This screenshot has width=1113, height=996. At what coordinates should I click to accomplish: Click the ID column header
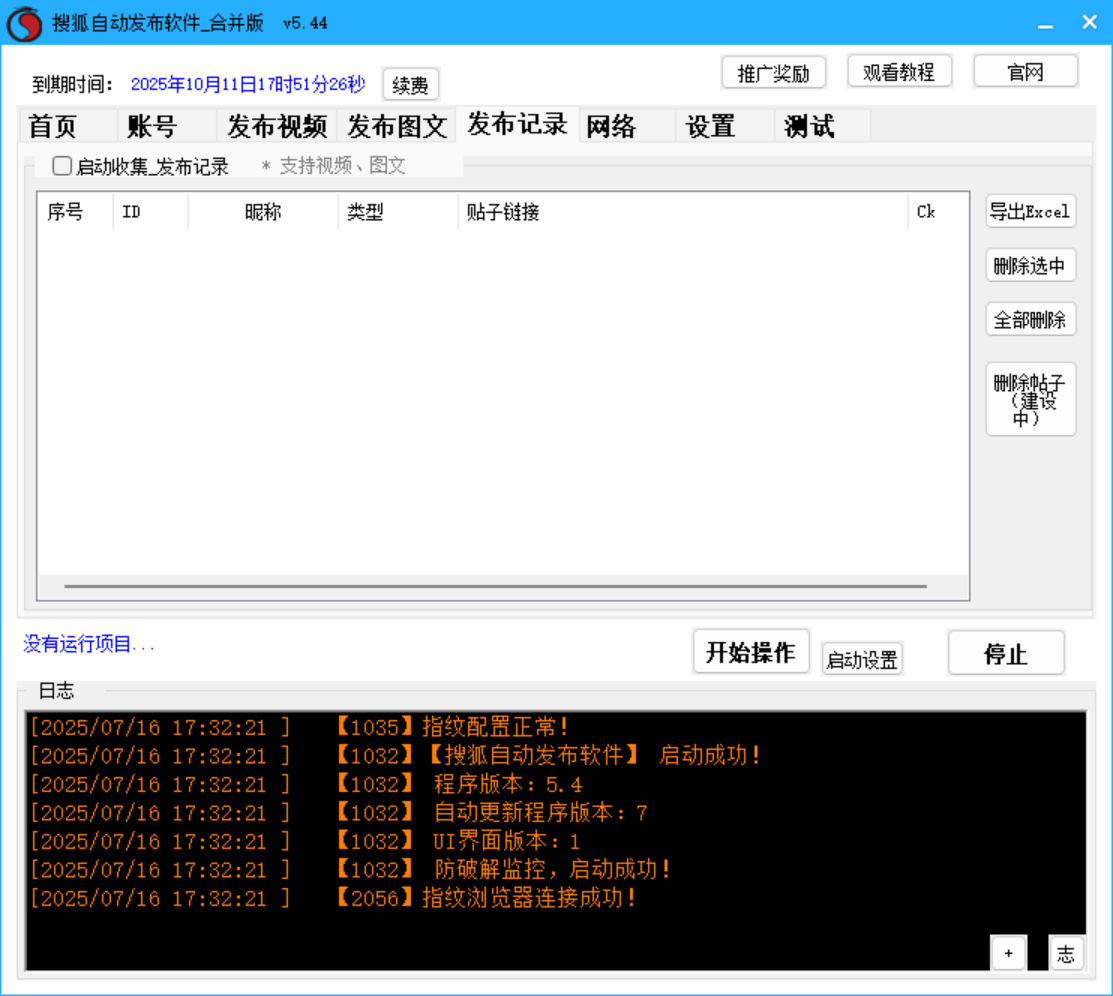(150, 212)
